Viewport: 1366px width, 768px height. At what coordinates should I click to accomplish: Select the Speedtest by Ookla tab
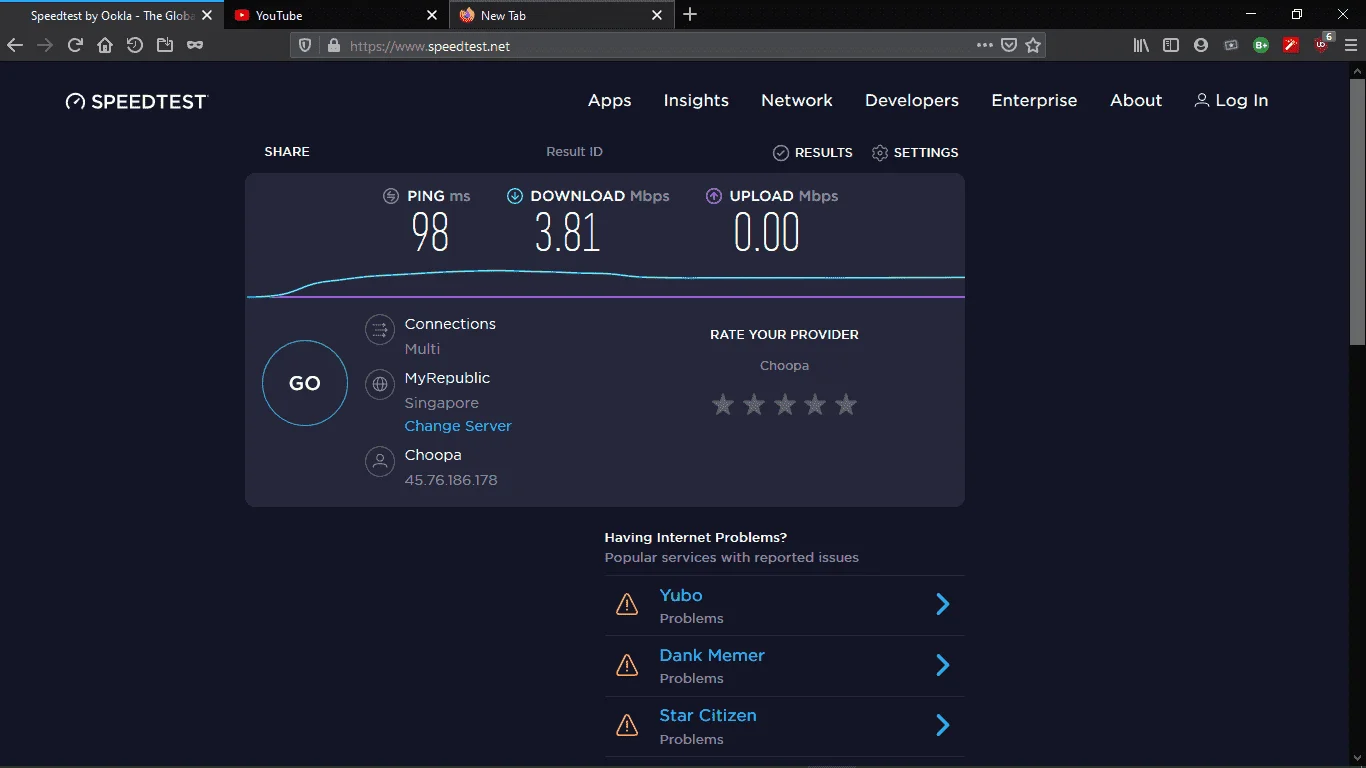point(111,15)
